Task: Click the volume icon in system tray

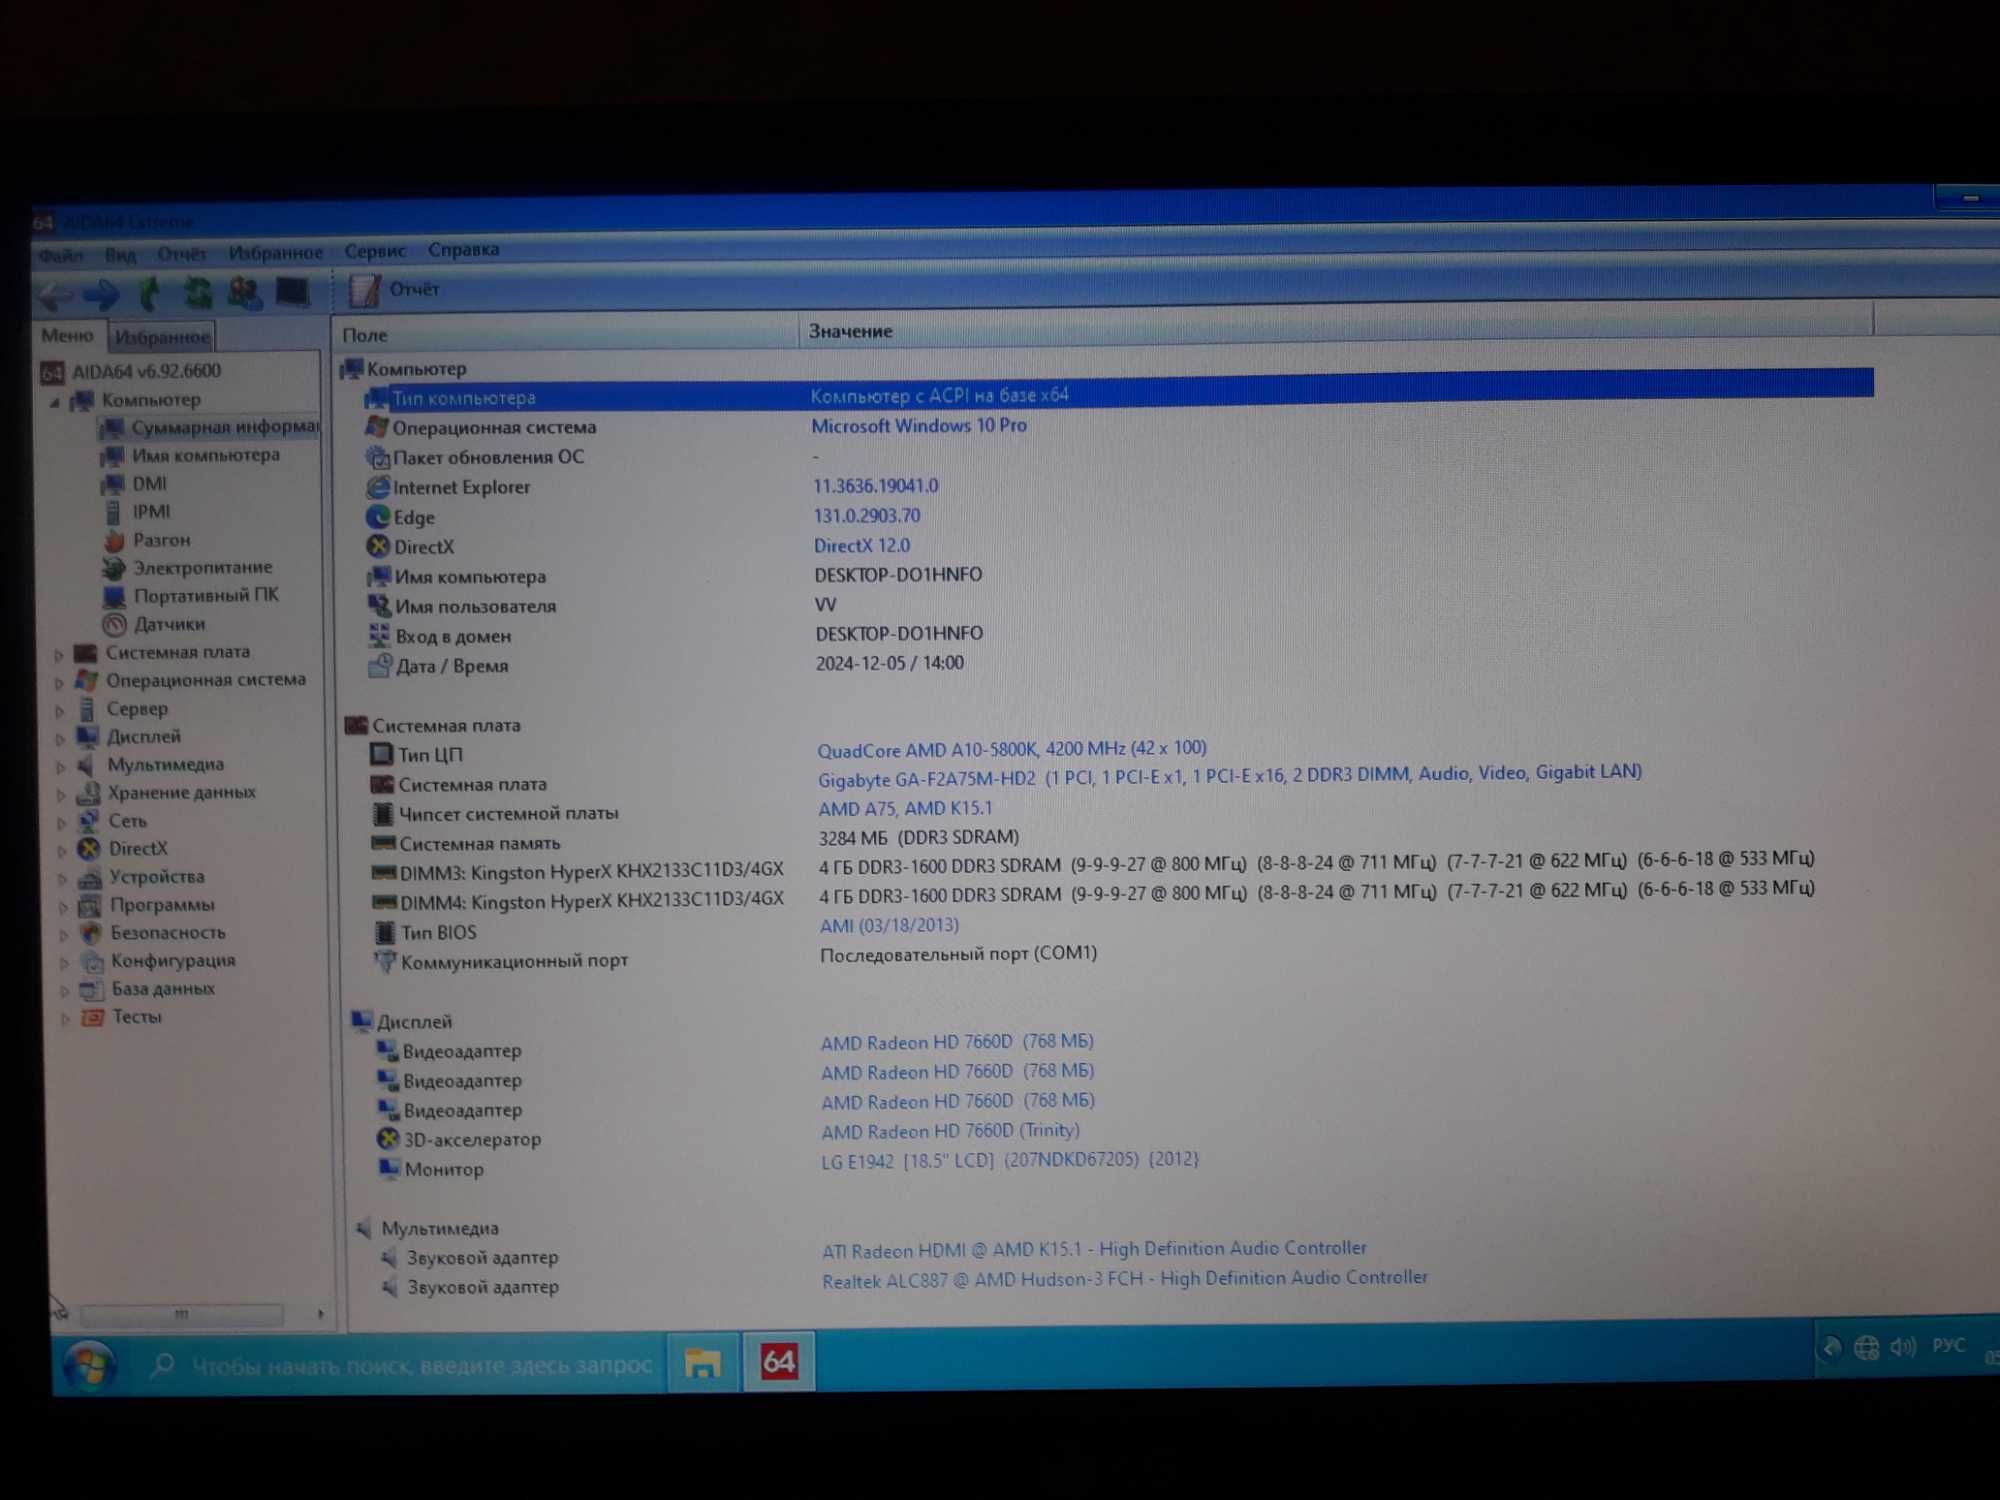Action: (1902, 1347)
